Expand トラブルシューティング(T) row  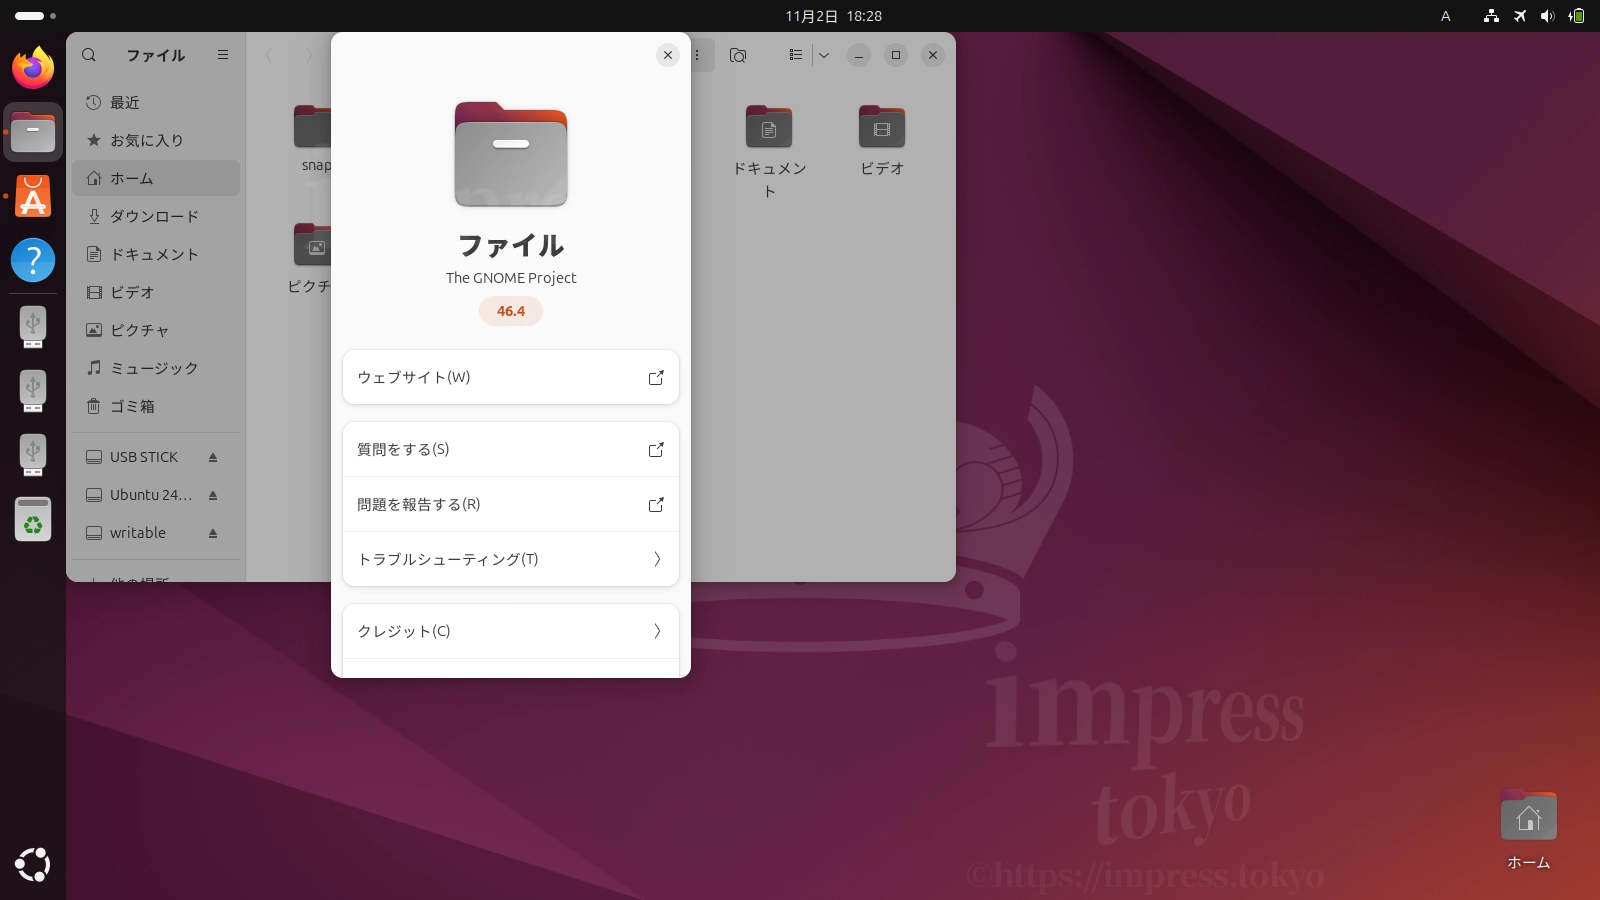click(511, 559)
